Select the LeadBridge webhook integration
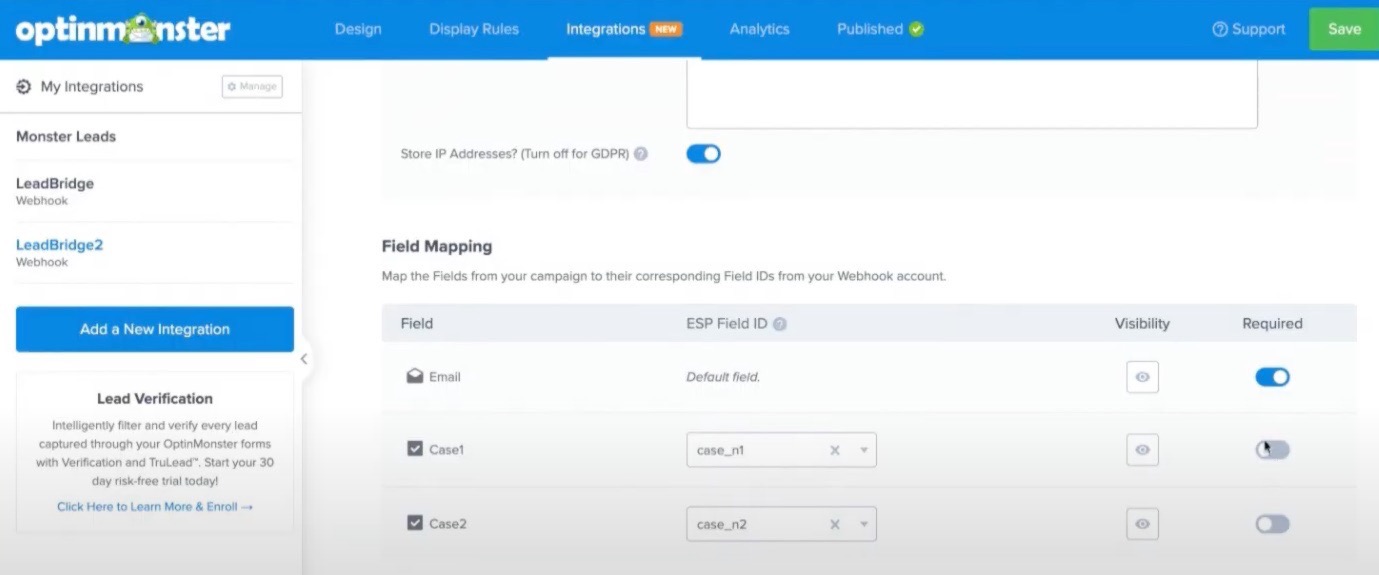The height and width of the screenshot is (575, 1379). [55, 190]
